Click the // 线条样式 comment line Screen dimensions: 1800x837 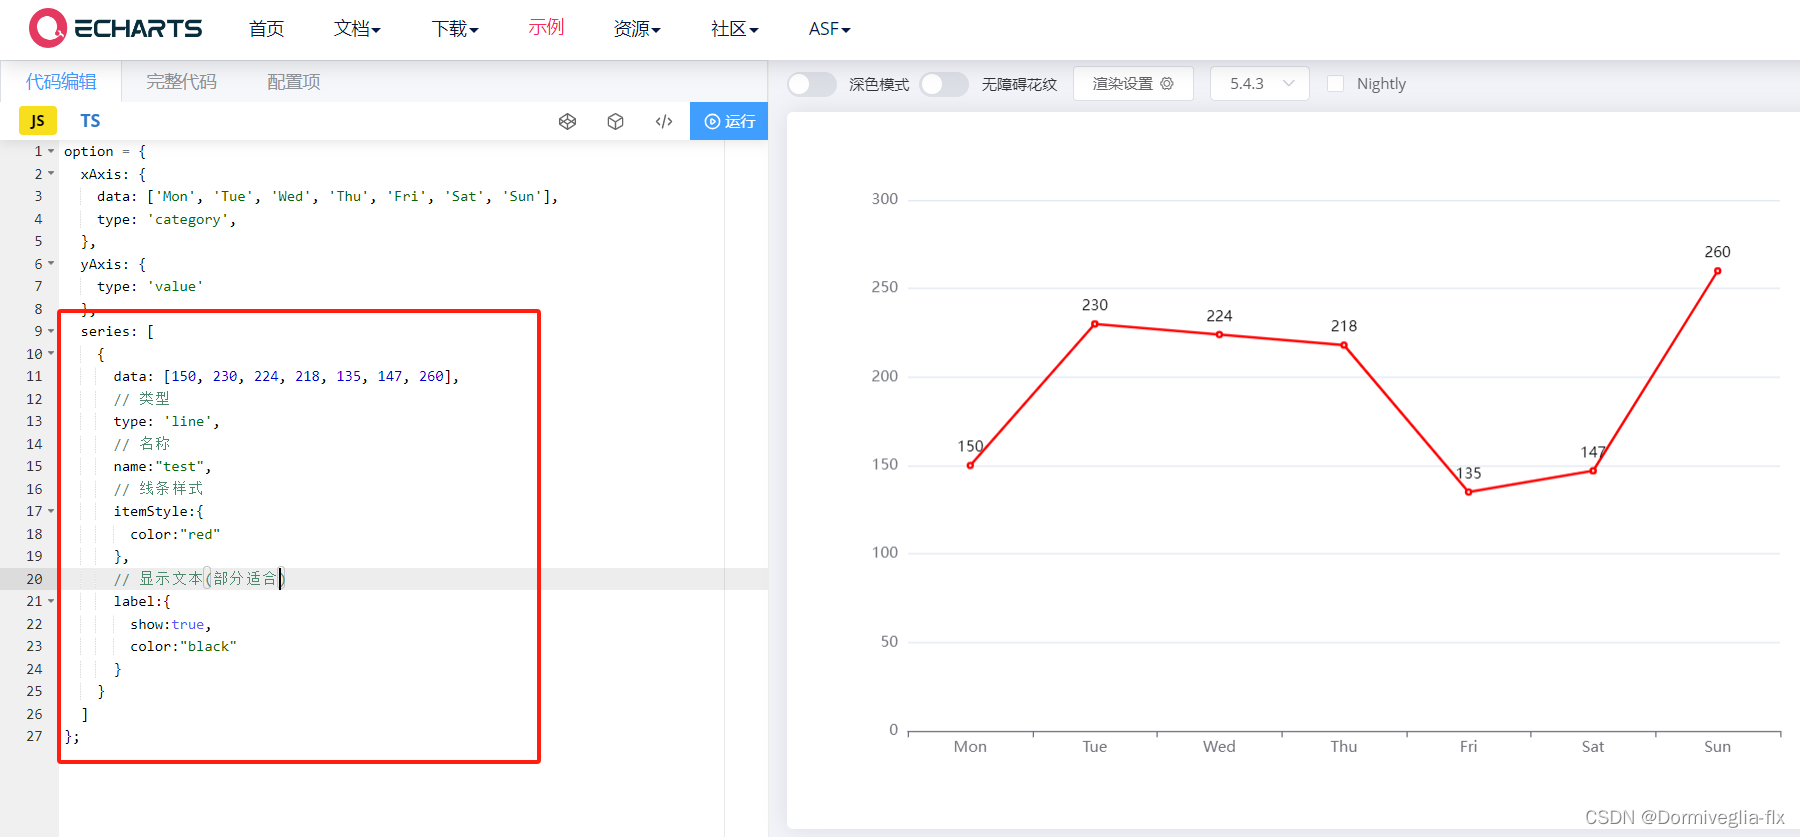tap(158, 488)
